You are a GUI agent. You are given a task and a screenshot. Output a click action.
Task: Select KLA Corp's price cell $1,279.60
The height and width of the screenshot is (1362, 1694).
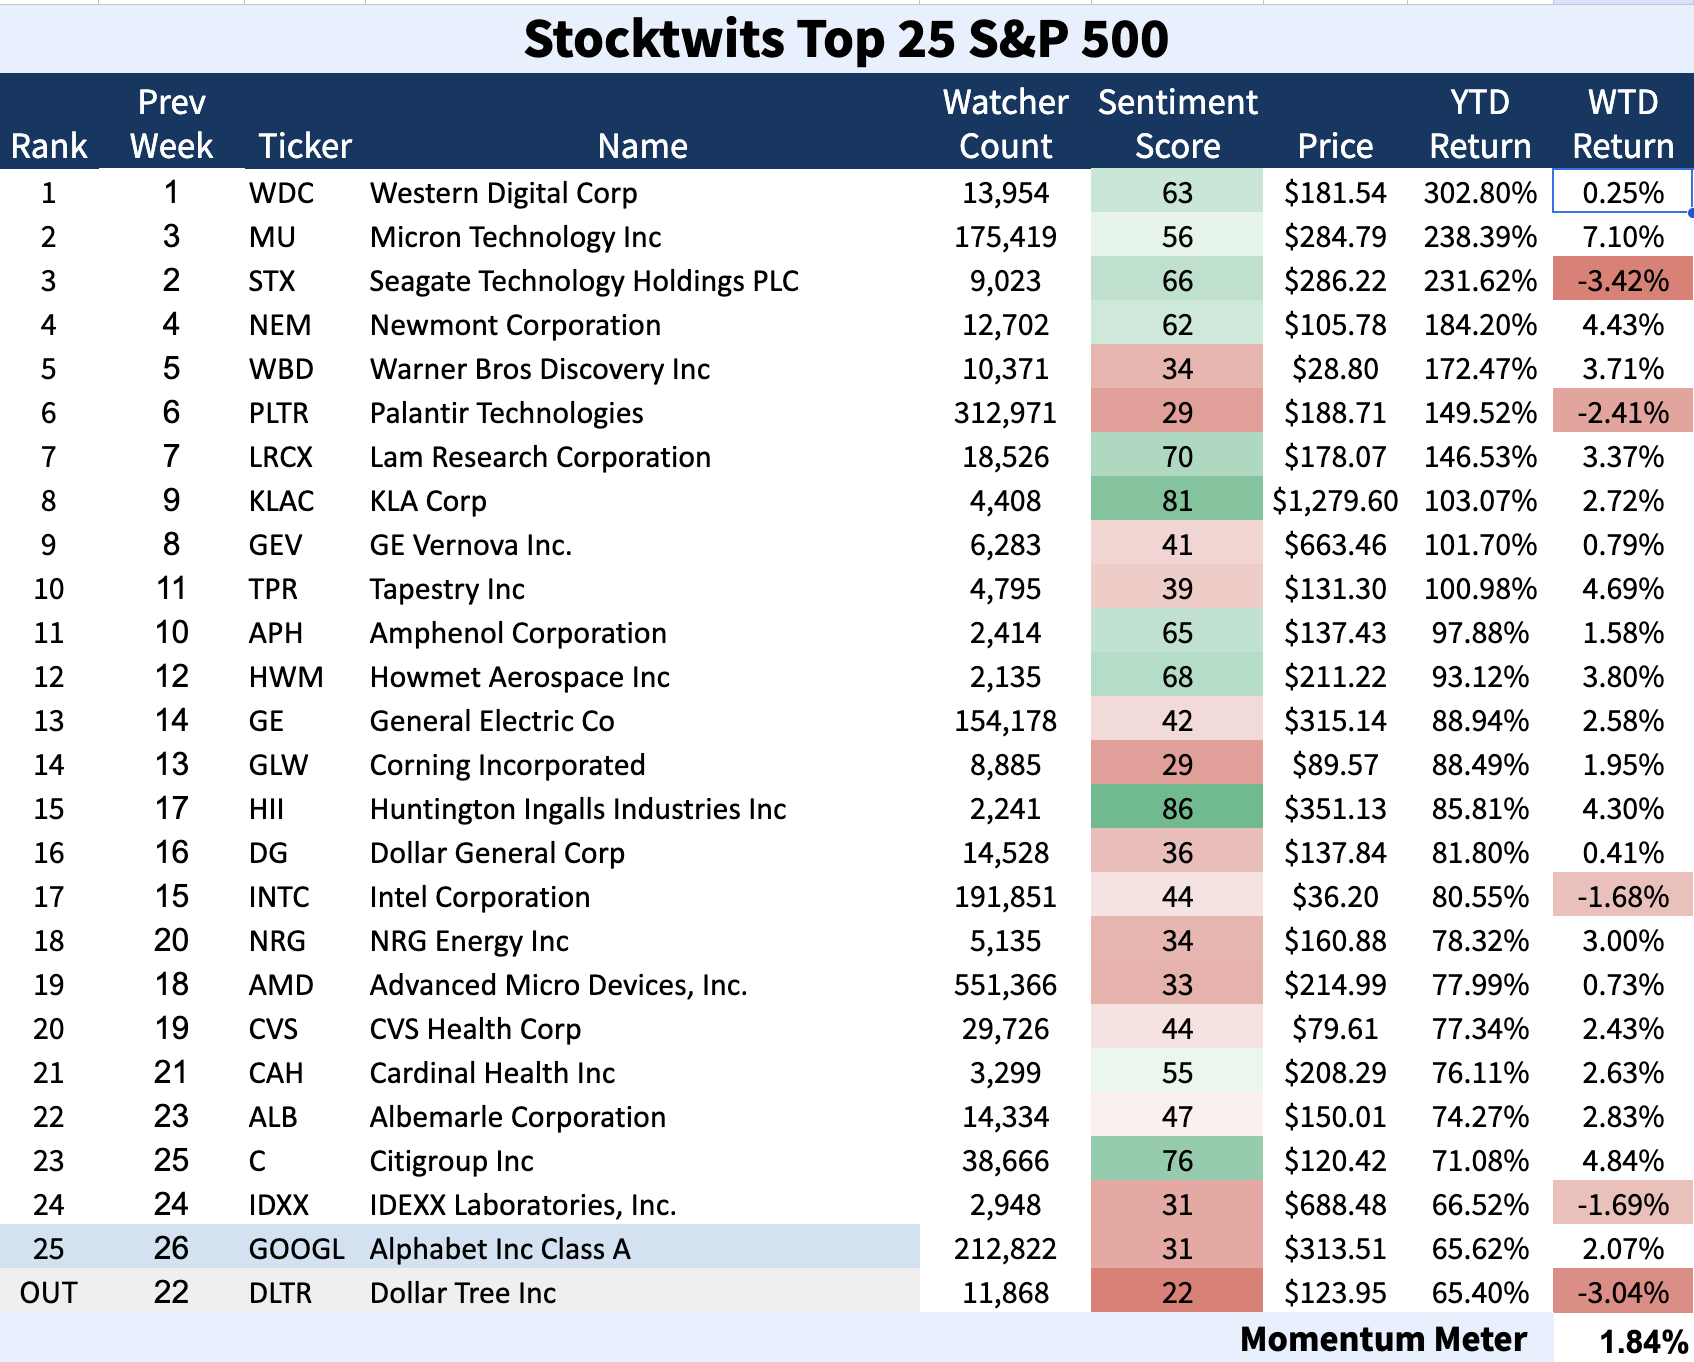click(1335, 501)
